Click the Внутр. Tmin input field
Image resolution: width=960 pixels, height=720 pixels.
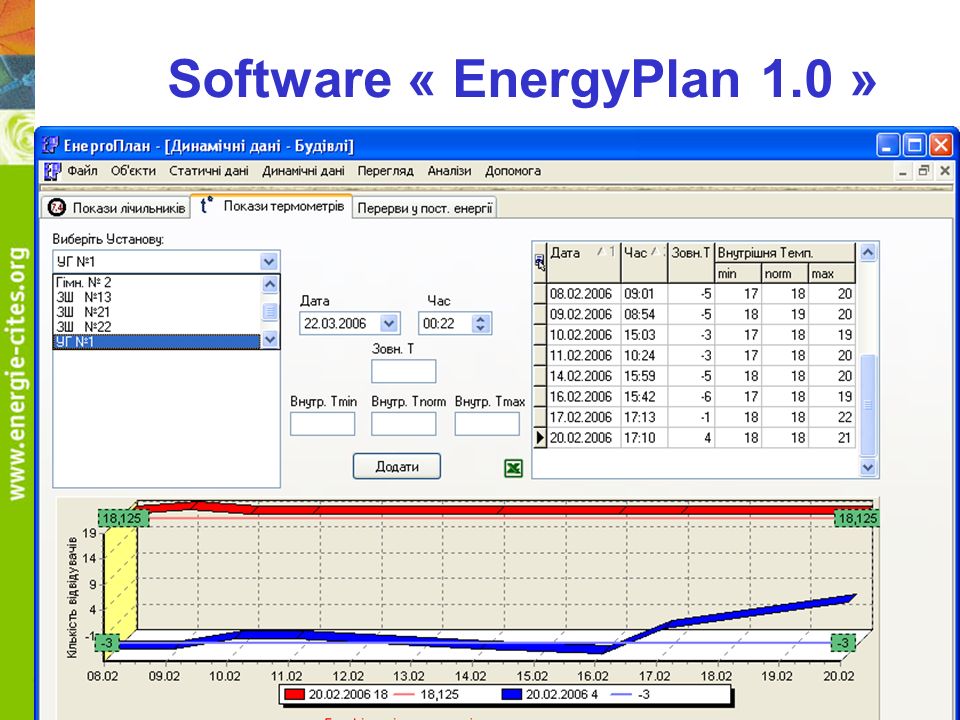click(x=322, y=424)
